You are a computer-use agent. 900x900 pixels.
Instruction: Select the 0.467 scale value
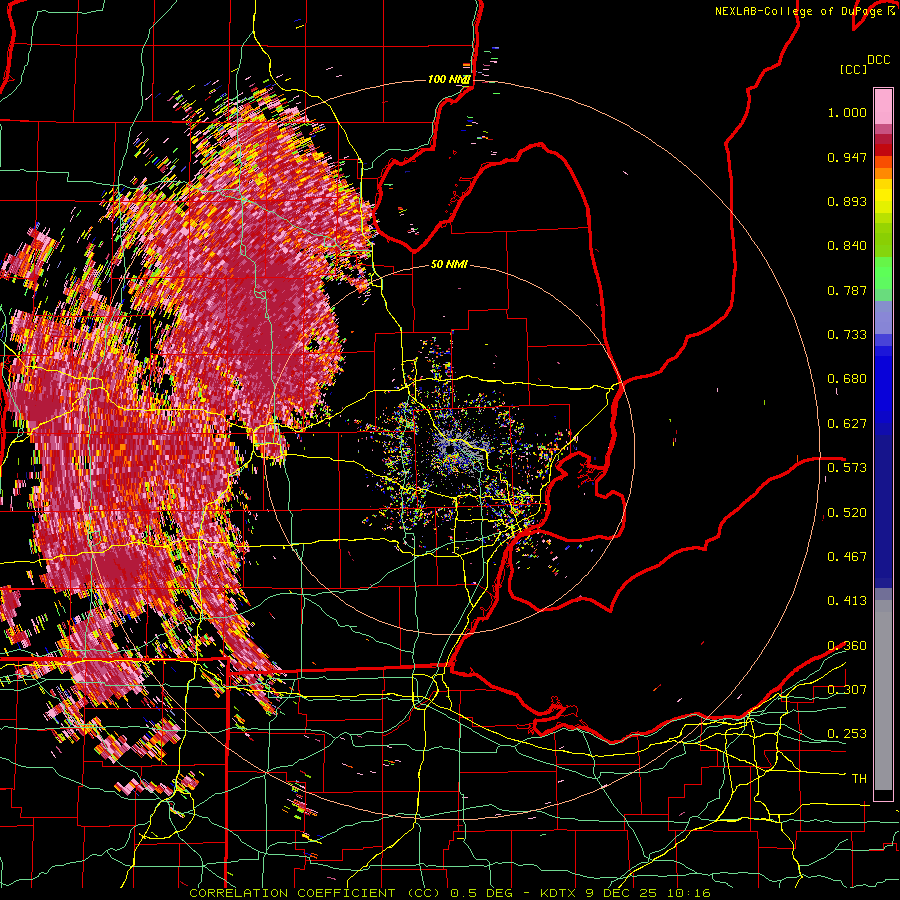click(847, 557)
